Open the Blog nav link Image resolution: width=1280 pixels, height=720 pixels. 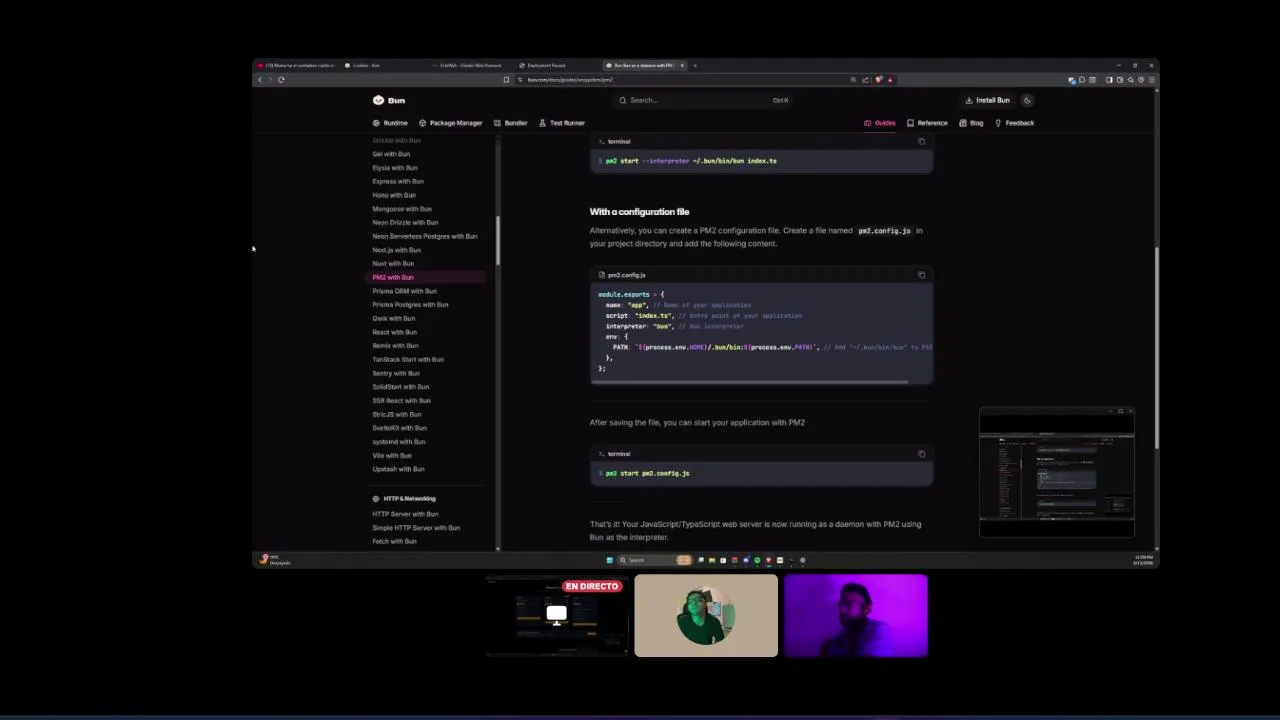[x=971, y=123]
